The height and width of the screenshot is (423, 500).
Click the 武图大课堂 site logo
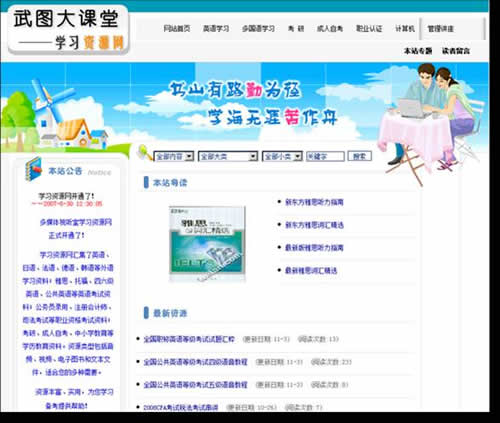pos(68,30)
